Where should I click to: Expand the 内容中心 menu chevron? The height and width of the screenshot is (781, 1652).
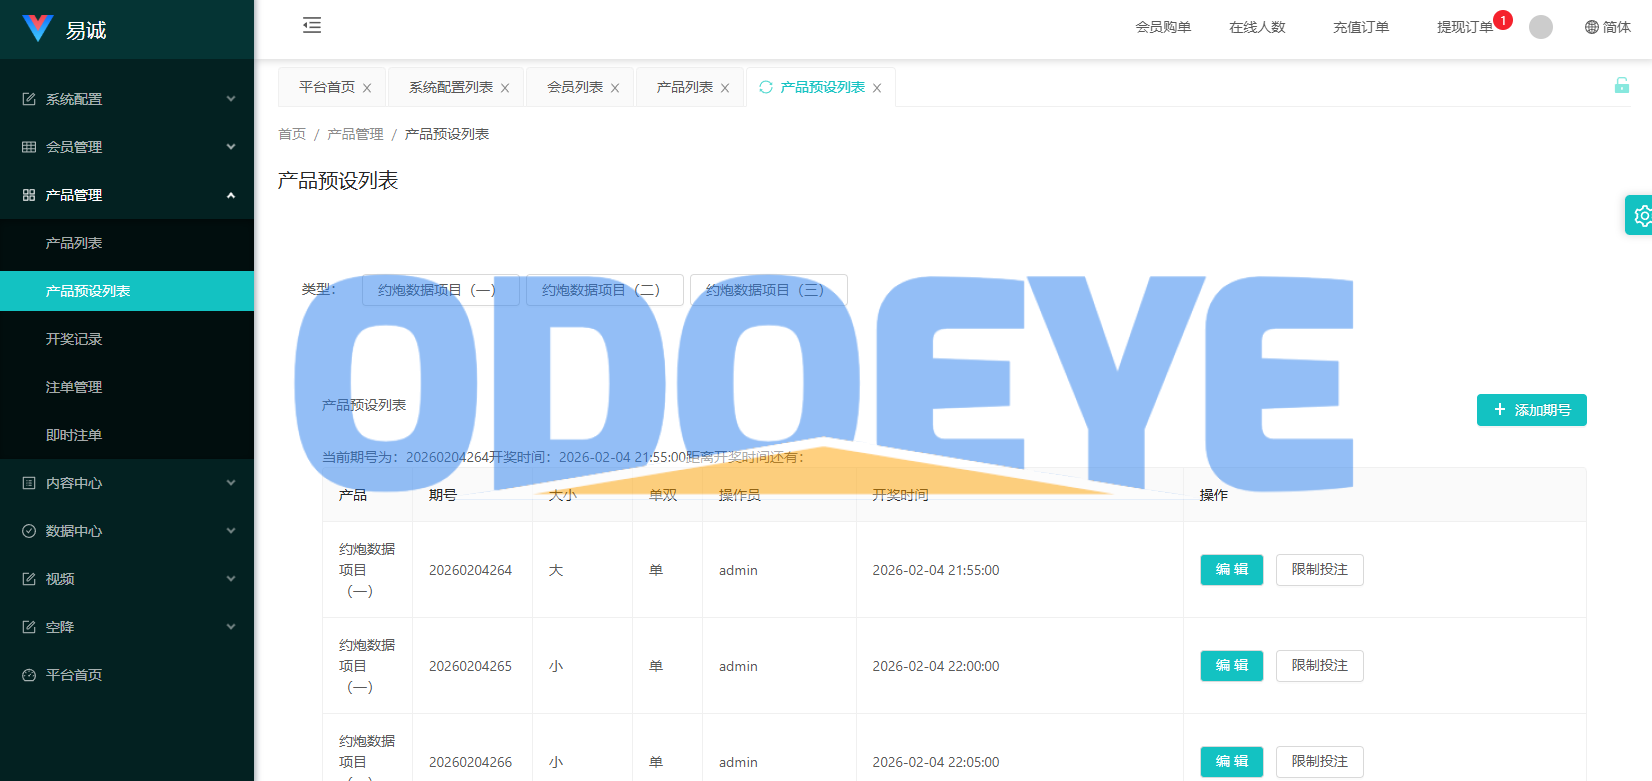231,483
